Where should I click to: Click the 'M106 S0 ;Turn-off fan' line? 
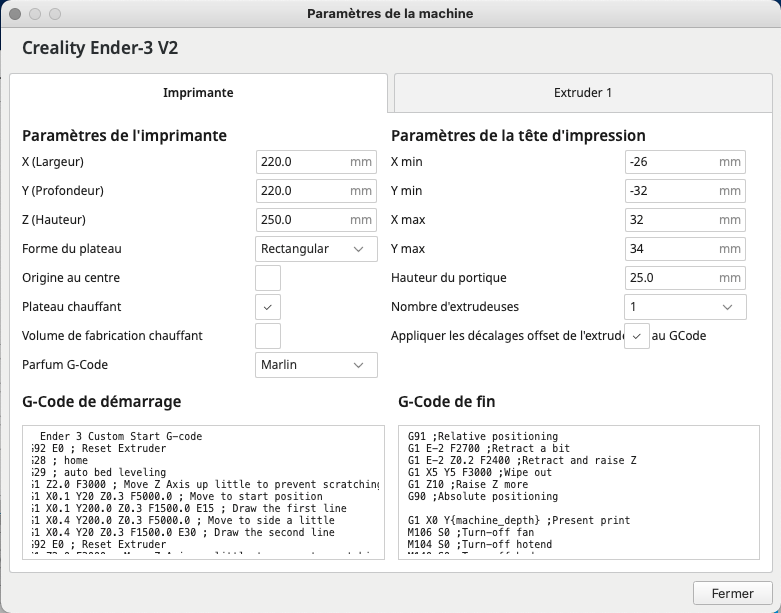471,532
